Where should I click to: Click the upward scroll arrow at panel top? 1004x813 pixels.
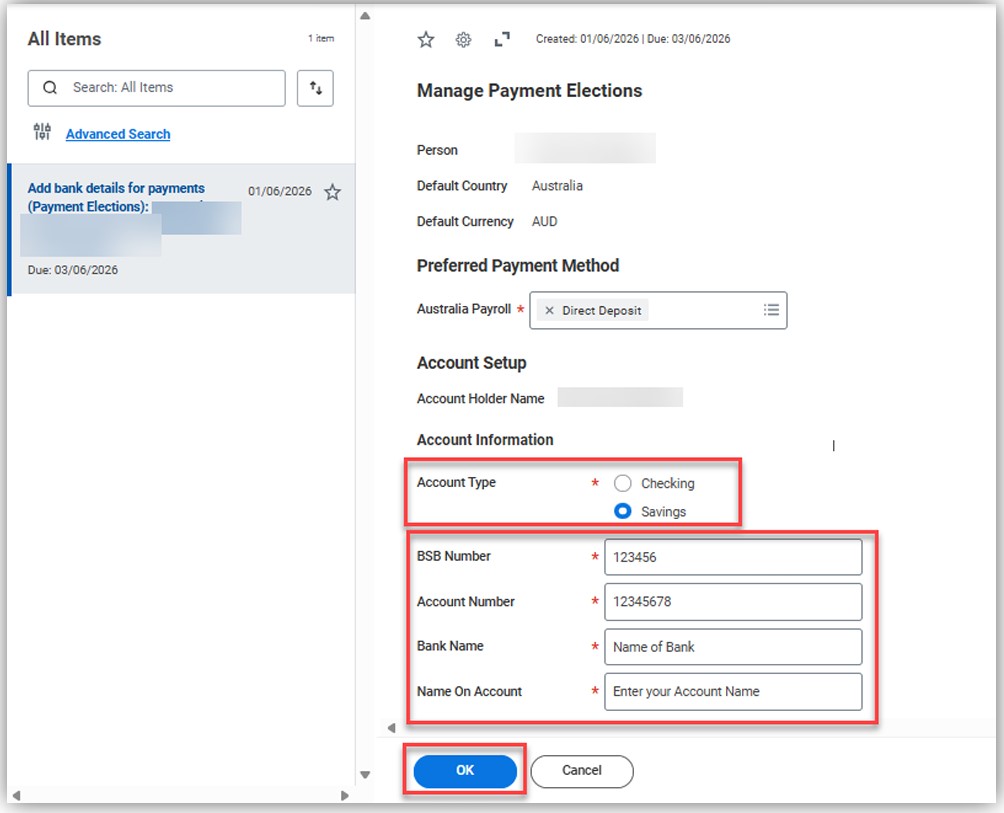pos(365,16)
